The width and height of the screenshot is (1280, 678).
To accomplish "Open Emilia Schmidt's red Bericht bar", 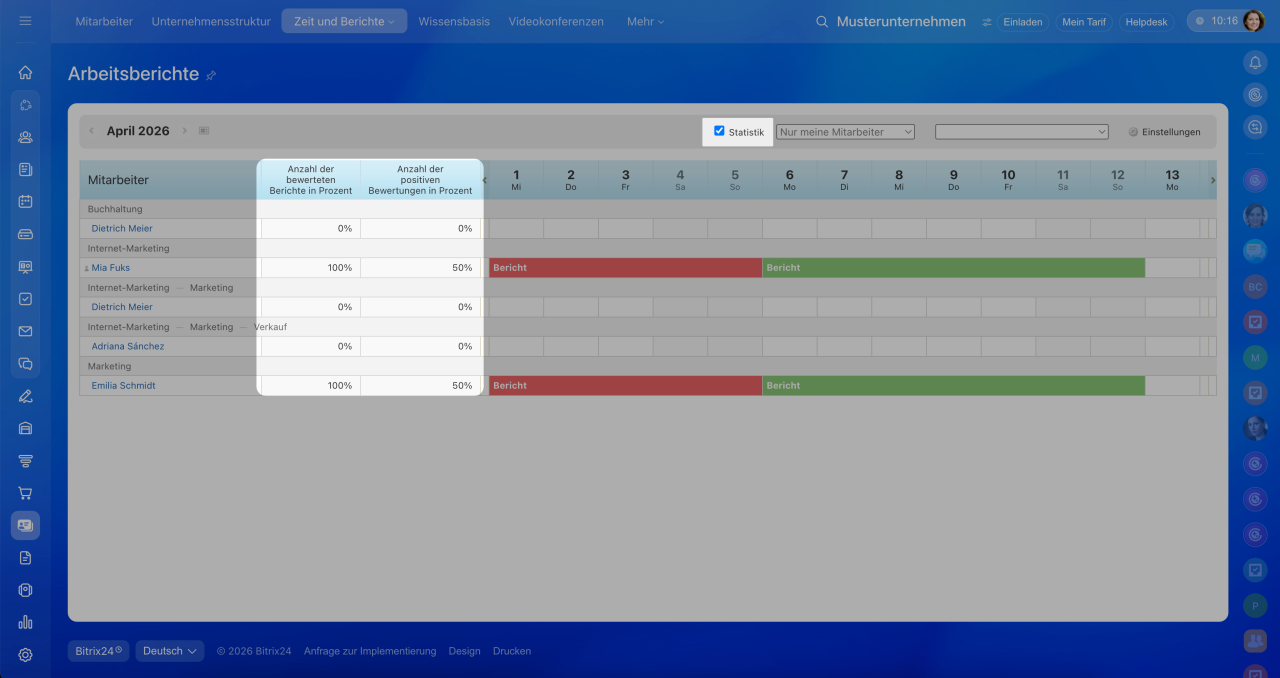I will 625,385.
